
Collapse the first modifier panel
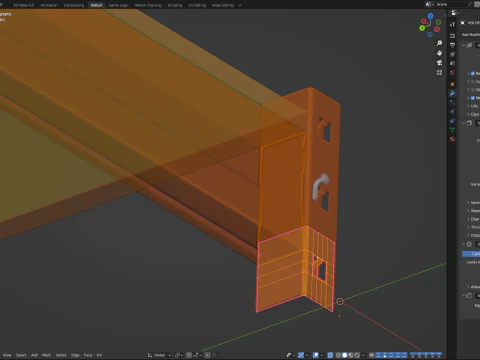463,45
